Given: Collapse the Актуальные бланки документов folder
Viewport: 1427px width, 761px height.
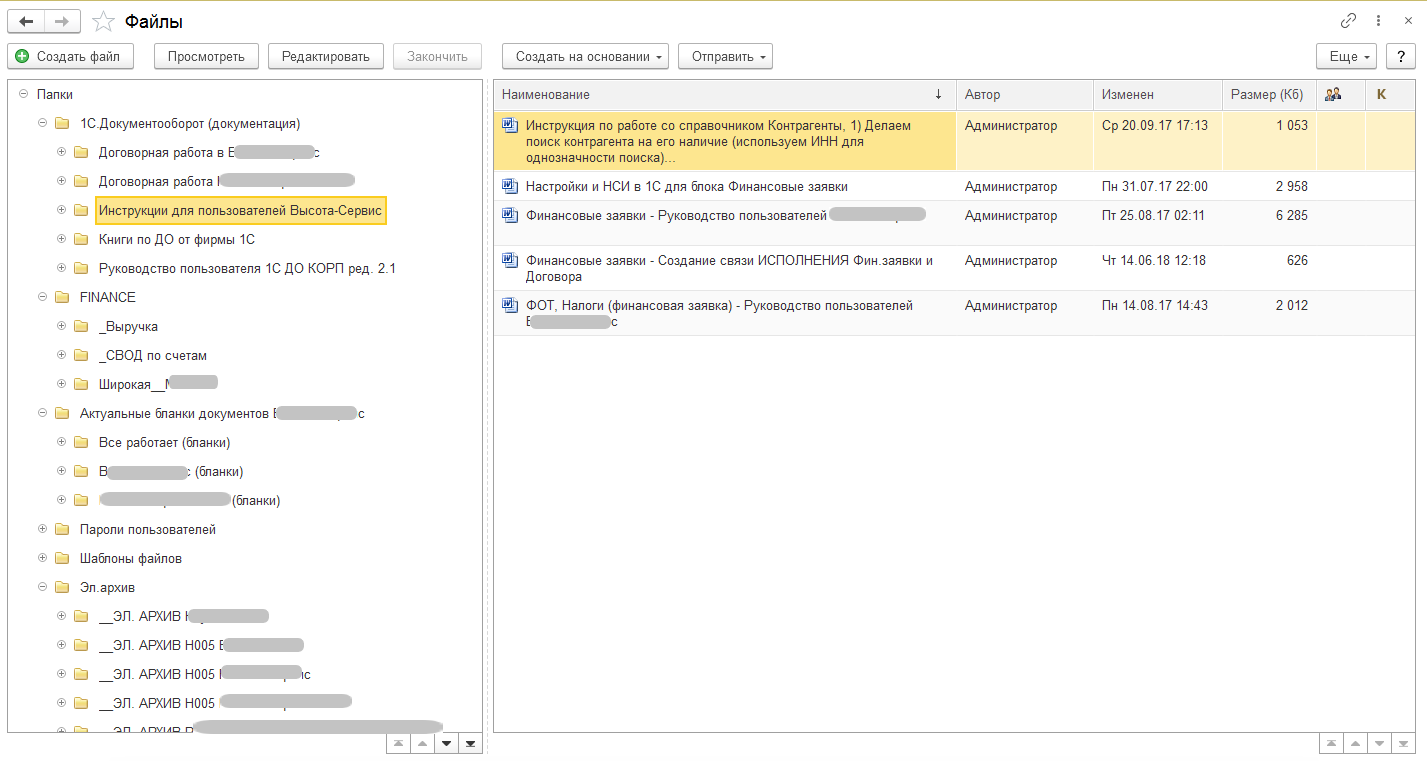Looking at the screenshot, I should pyautogui.click(x=42, y=414).
